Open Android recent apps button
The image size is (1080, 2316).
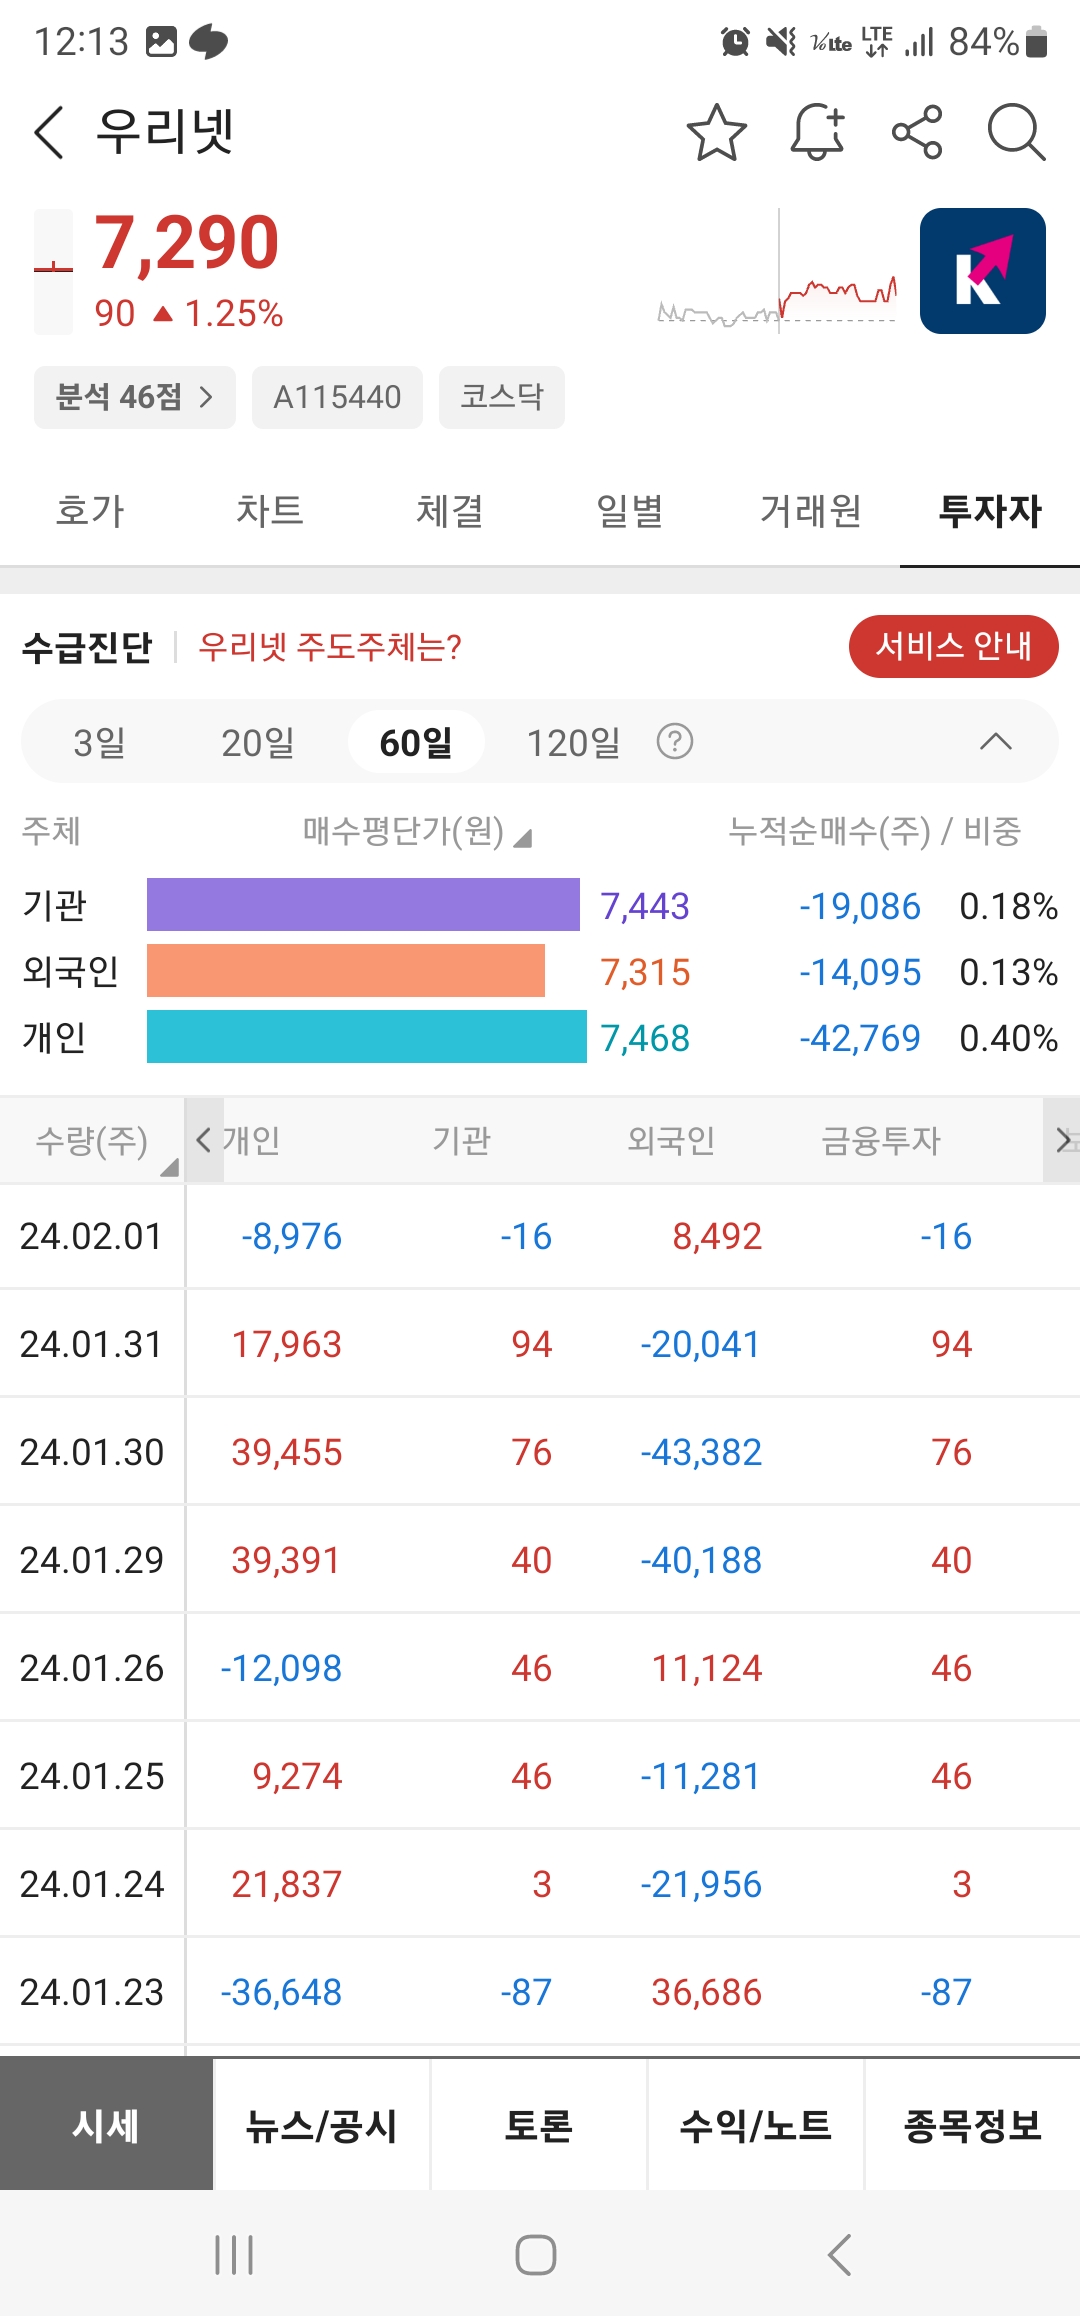pos(234,2255)
